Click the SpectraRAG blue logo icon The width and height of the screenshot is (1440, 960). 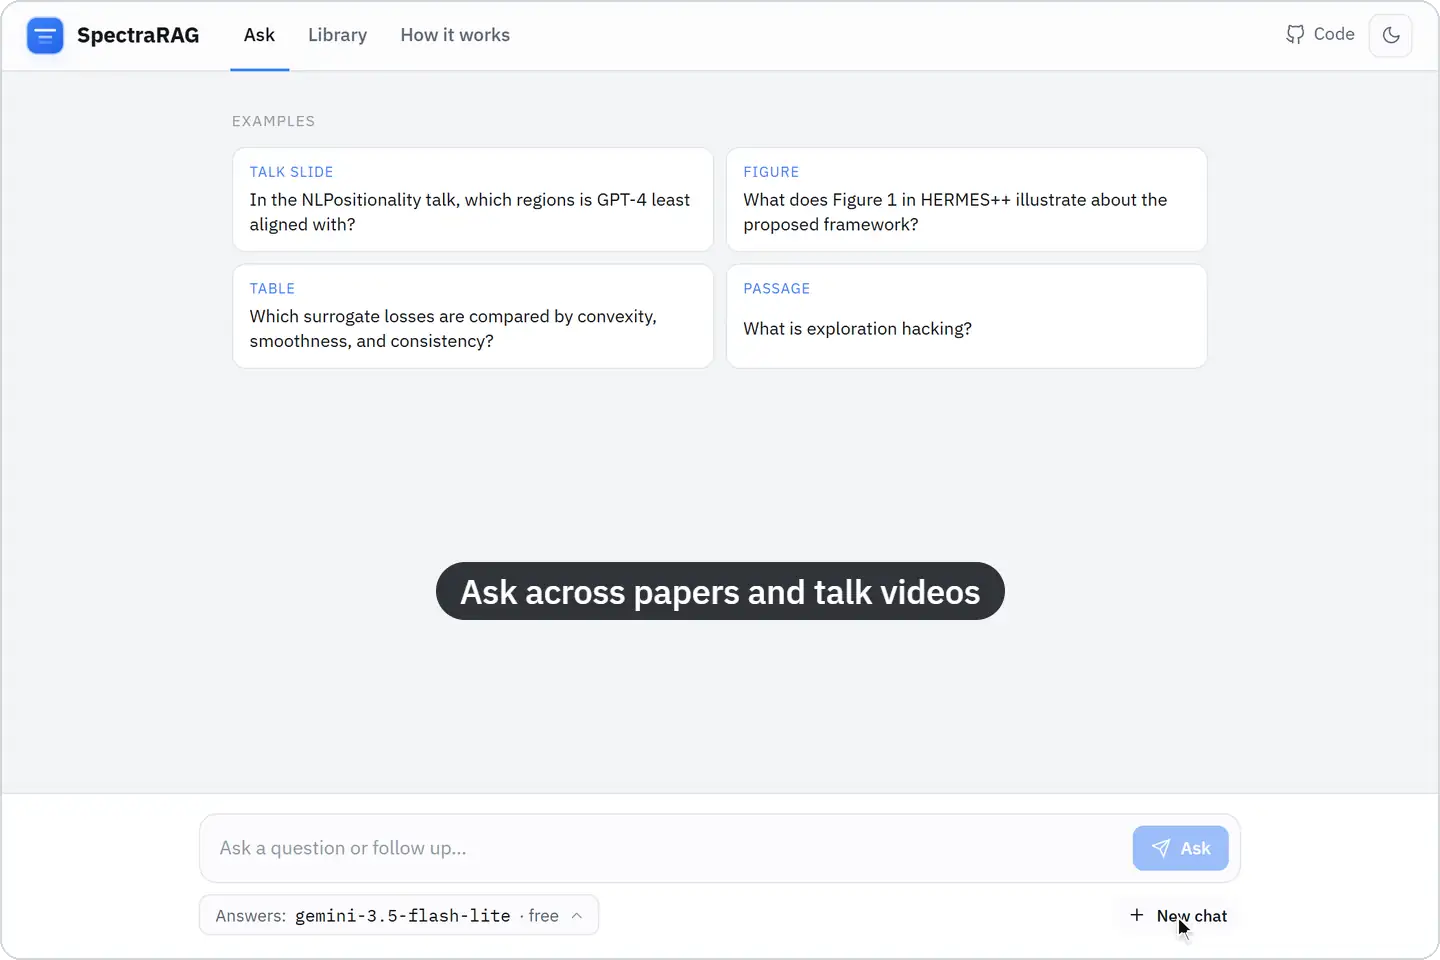click(45, 36)
